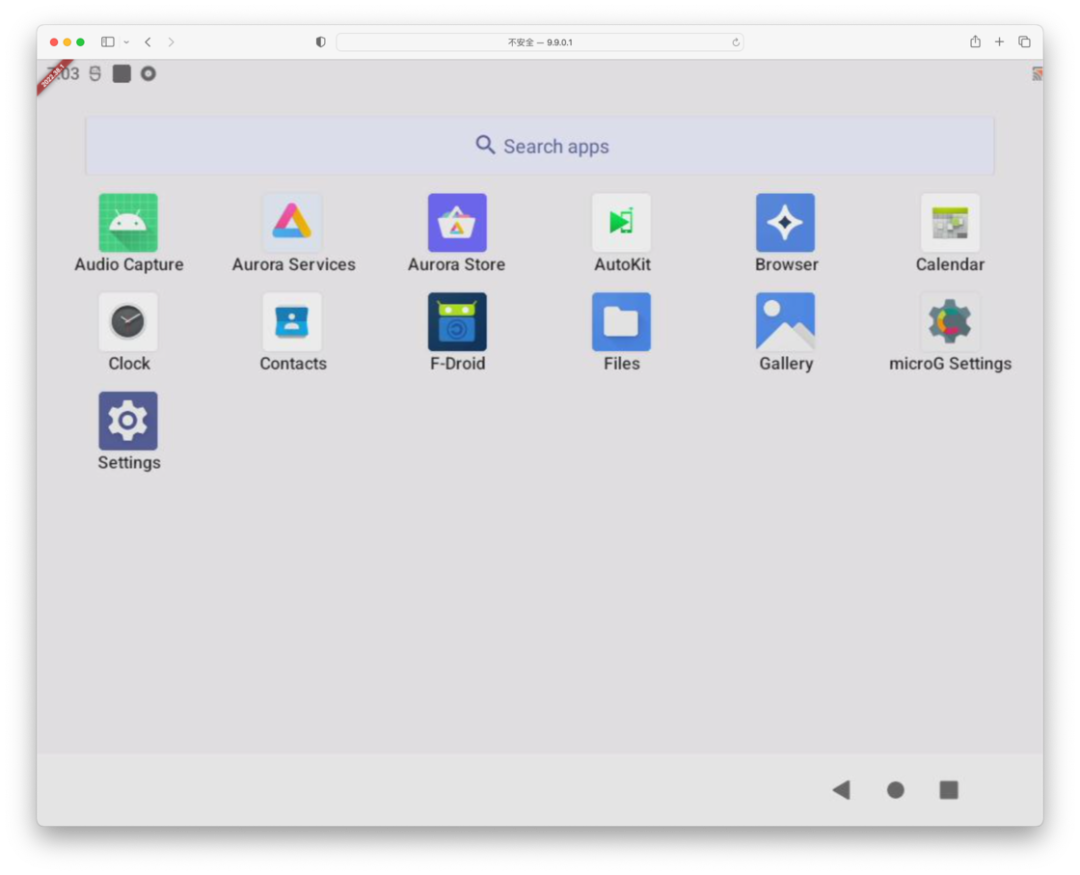Viewport: 1080px width, 875px height.
Task: Click the square status bar icon
Action: pos(122,74)
